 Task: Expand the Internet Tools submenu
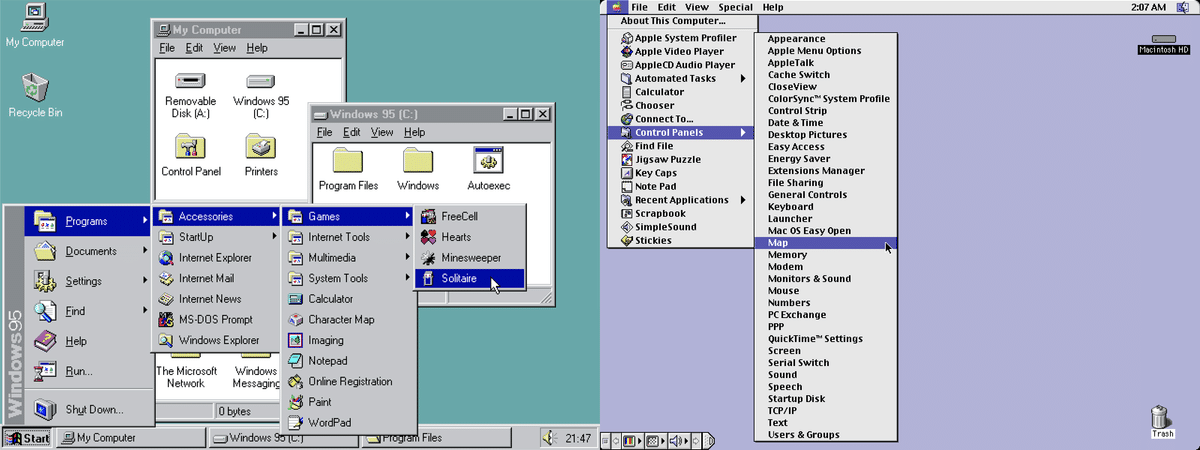(x=348, y=237)
